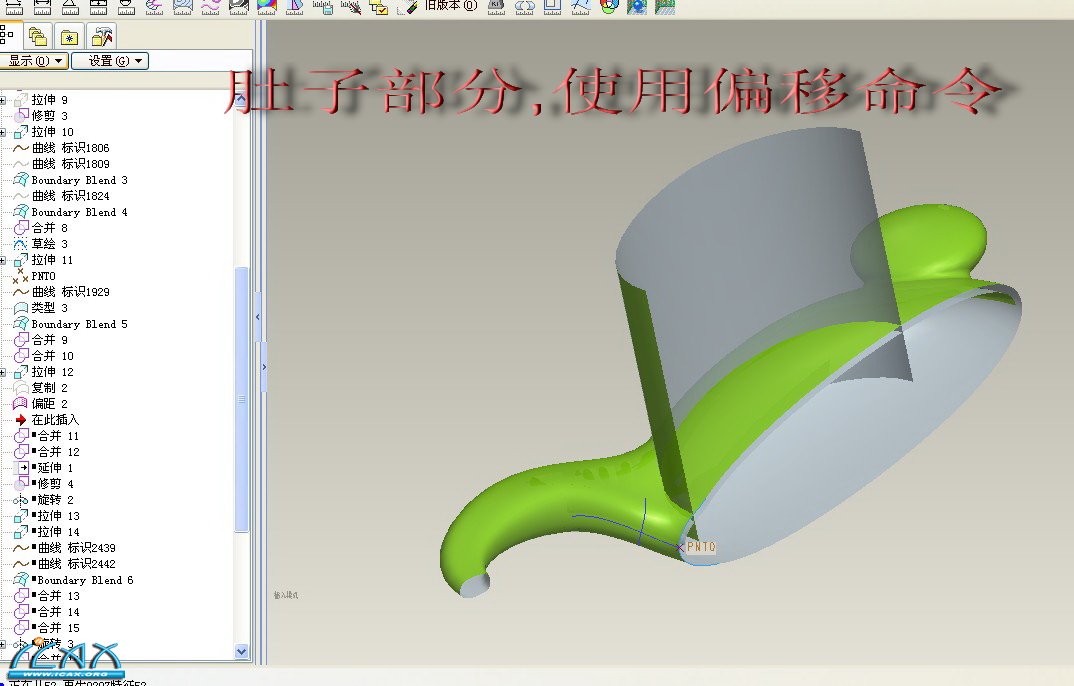Click the 偏距 2 offset surface icon
Viewport: 1074px width, 686px height.
pos(21,404)
